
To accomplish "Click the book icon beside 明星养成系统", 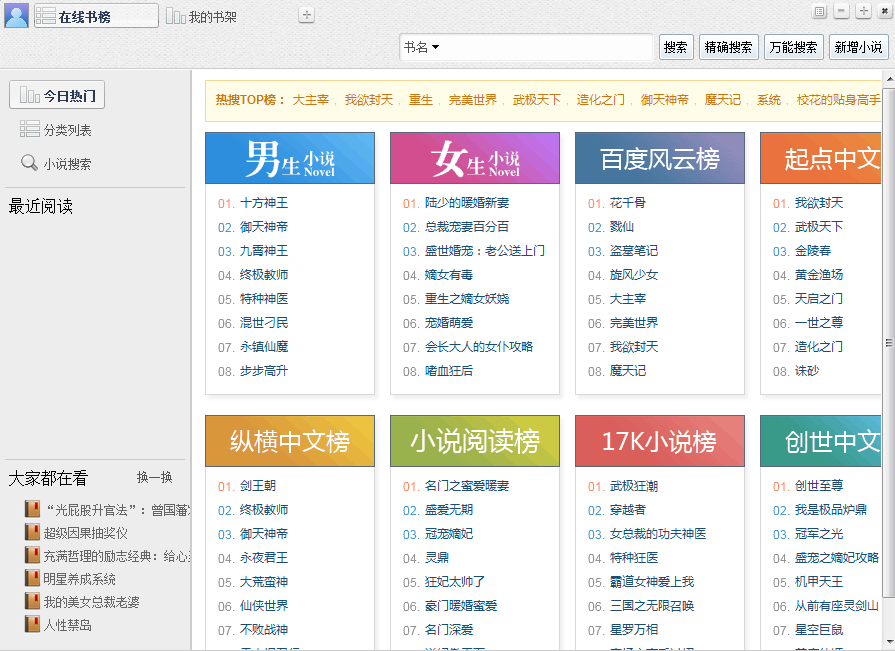I will pos(32,579).
